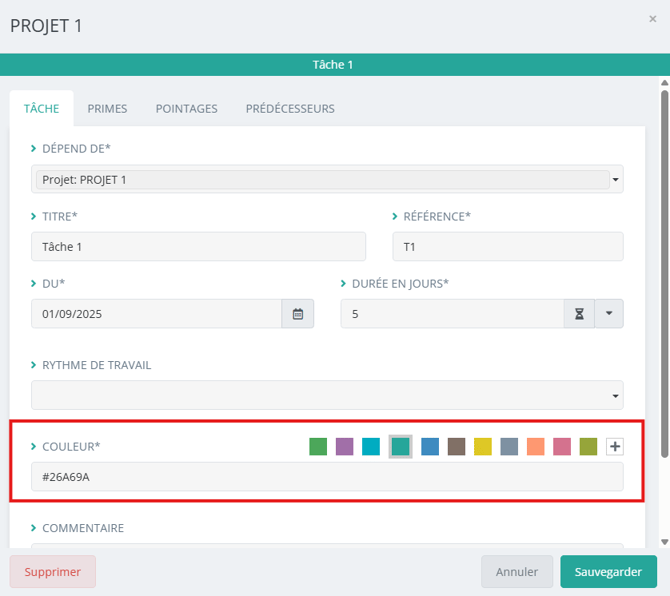
Task: Click the hourglass duration icon
Action: (x=579, y=314)
